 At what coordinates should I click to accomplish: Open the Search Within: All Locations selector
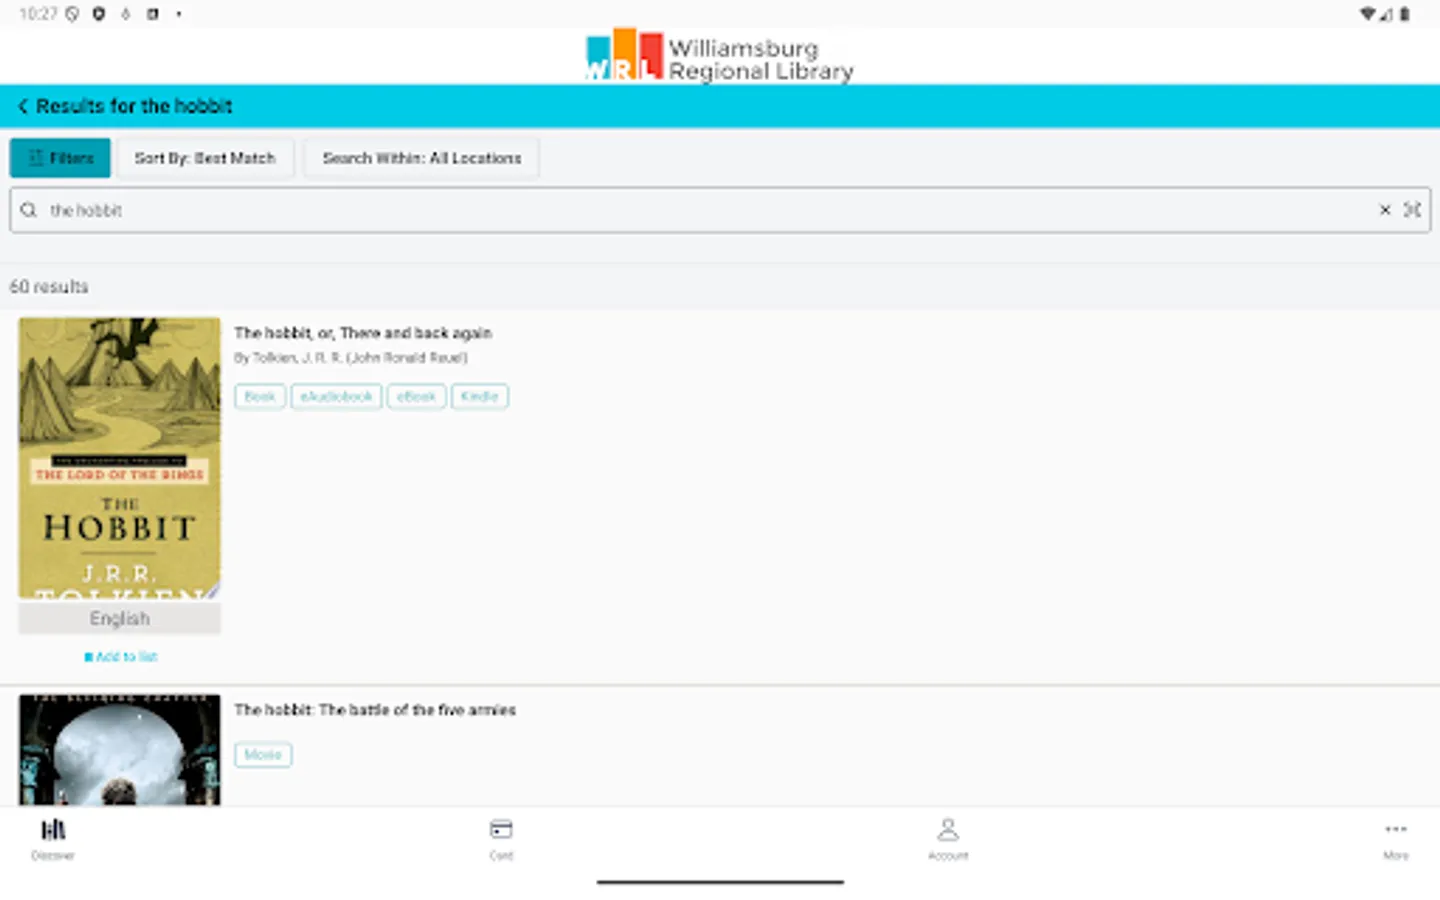coord(421,157)
